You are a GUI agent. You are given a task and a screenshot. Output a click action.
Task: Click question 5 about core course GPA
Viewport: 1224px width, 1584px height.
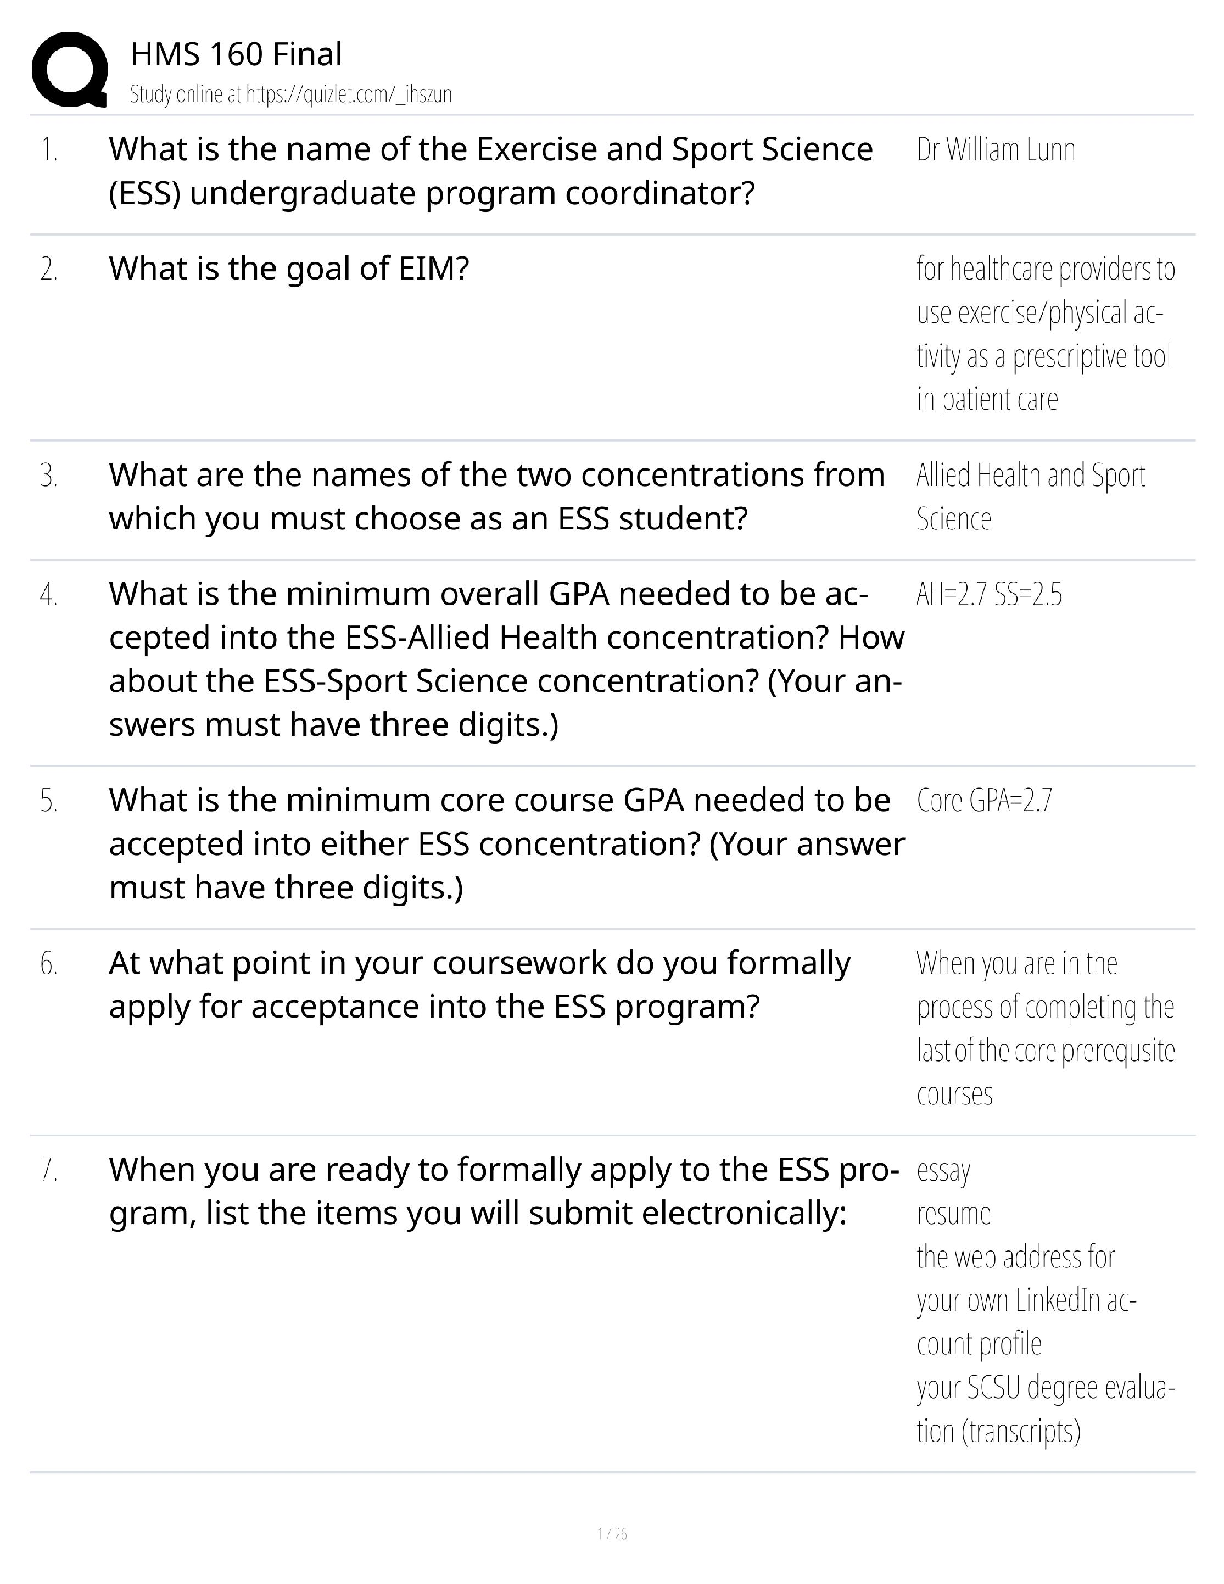point(506,843)
